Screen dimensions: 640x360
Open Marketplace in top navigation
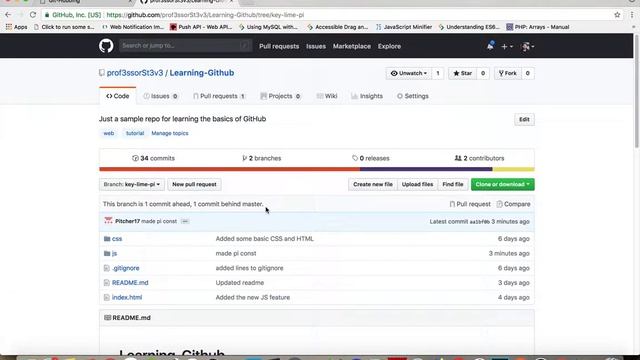click(351, 47)
